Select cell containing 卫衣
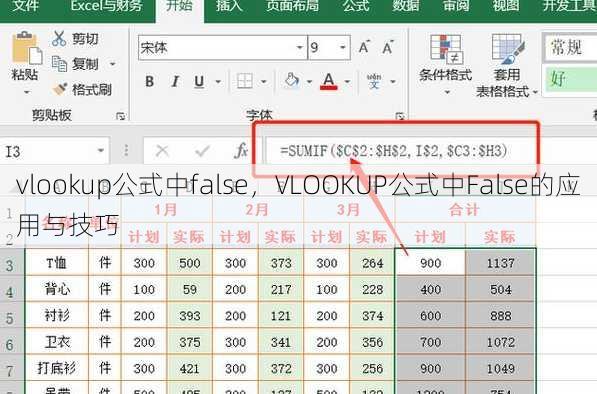Screen dimensions: 597x394 56,342
